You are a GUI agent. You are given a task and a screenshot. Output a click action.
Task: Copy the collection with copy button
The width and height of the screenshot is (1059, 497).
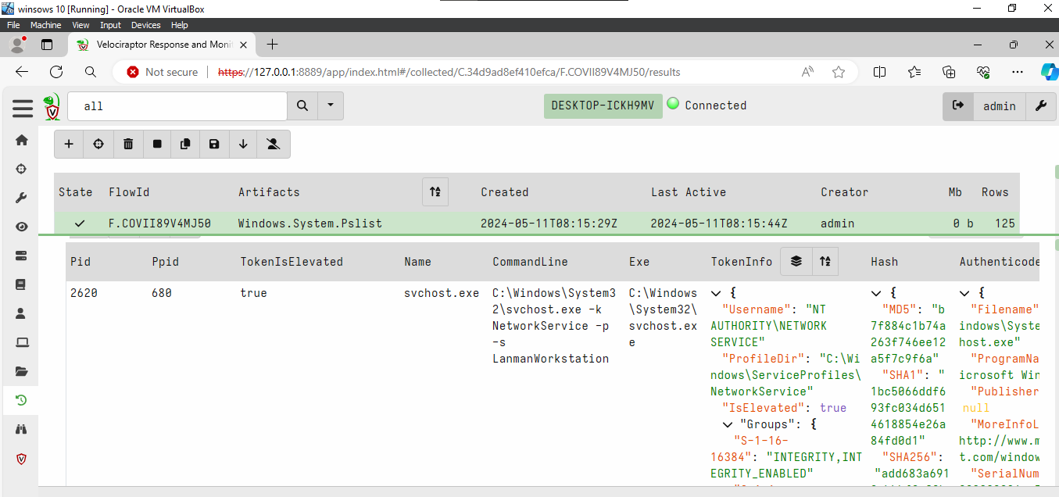pos(186,144)
